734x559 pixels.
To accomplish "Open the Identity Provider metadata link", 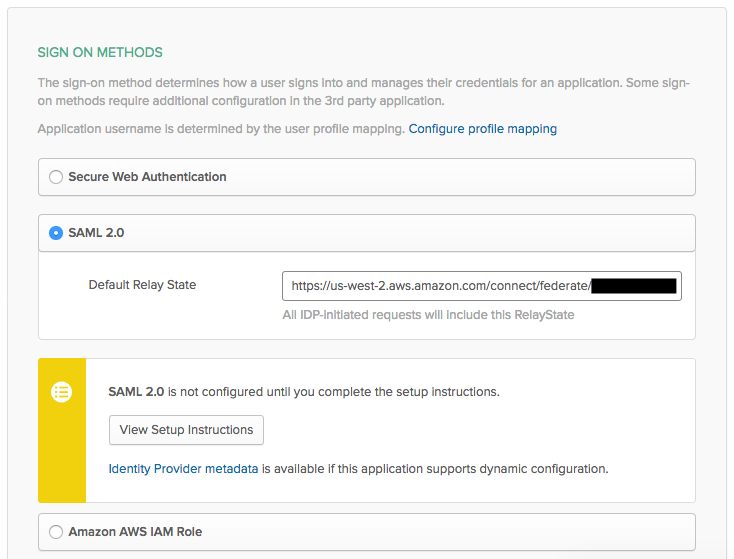I will [183, 468].
